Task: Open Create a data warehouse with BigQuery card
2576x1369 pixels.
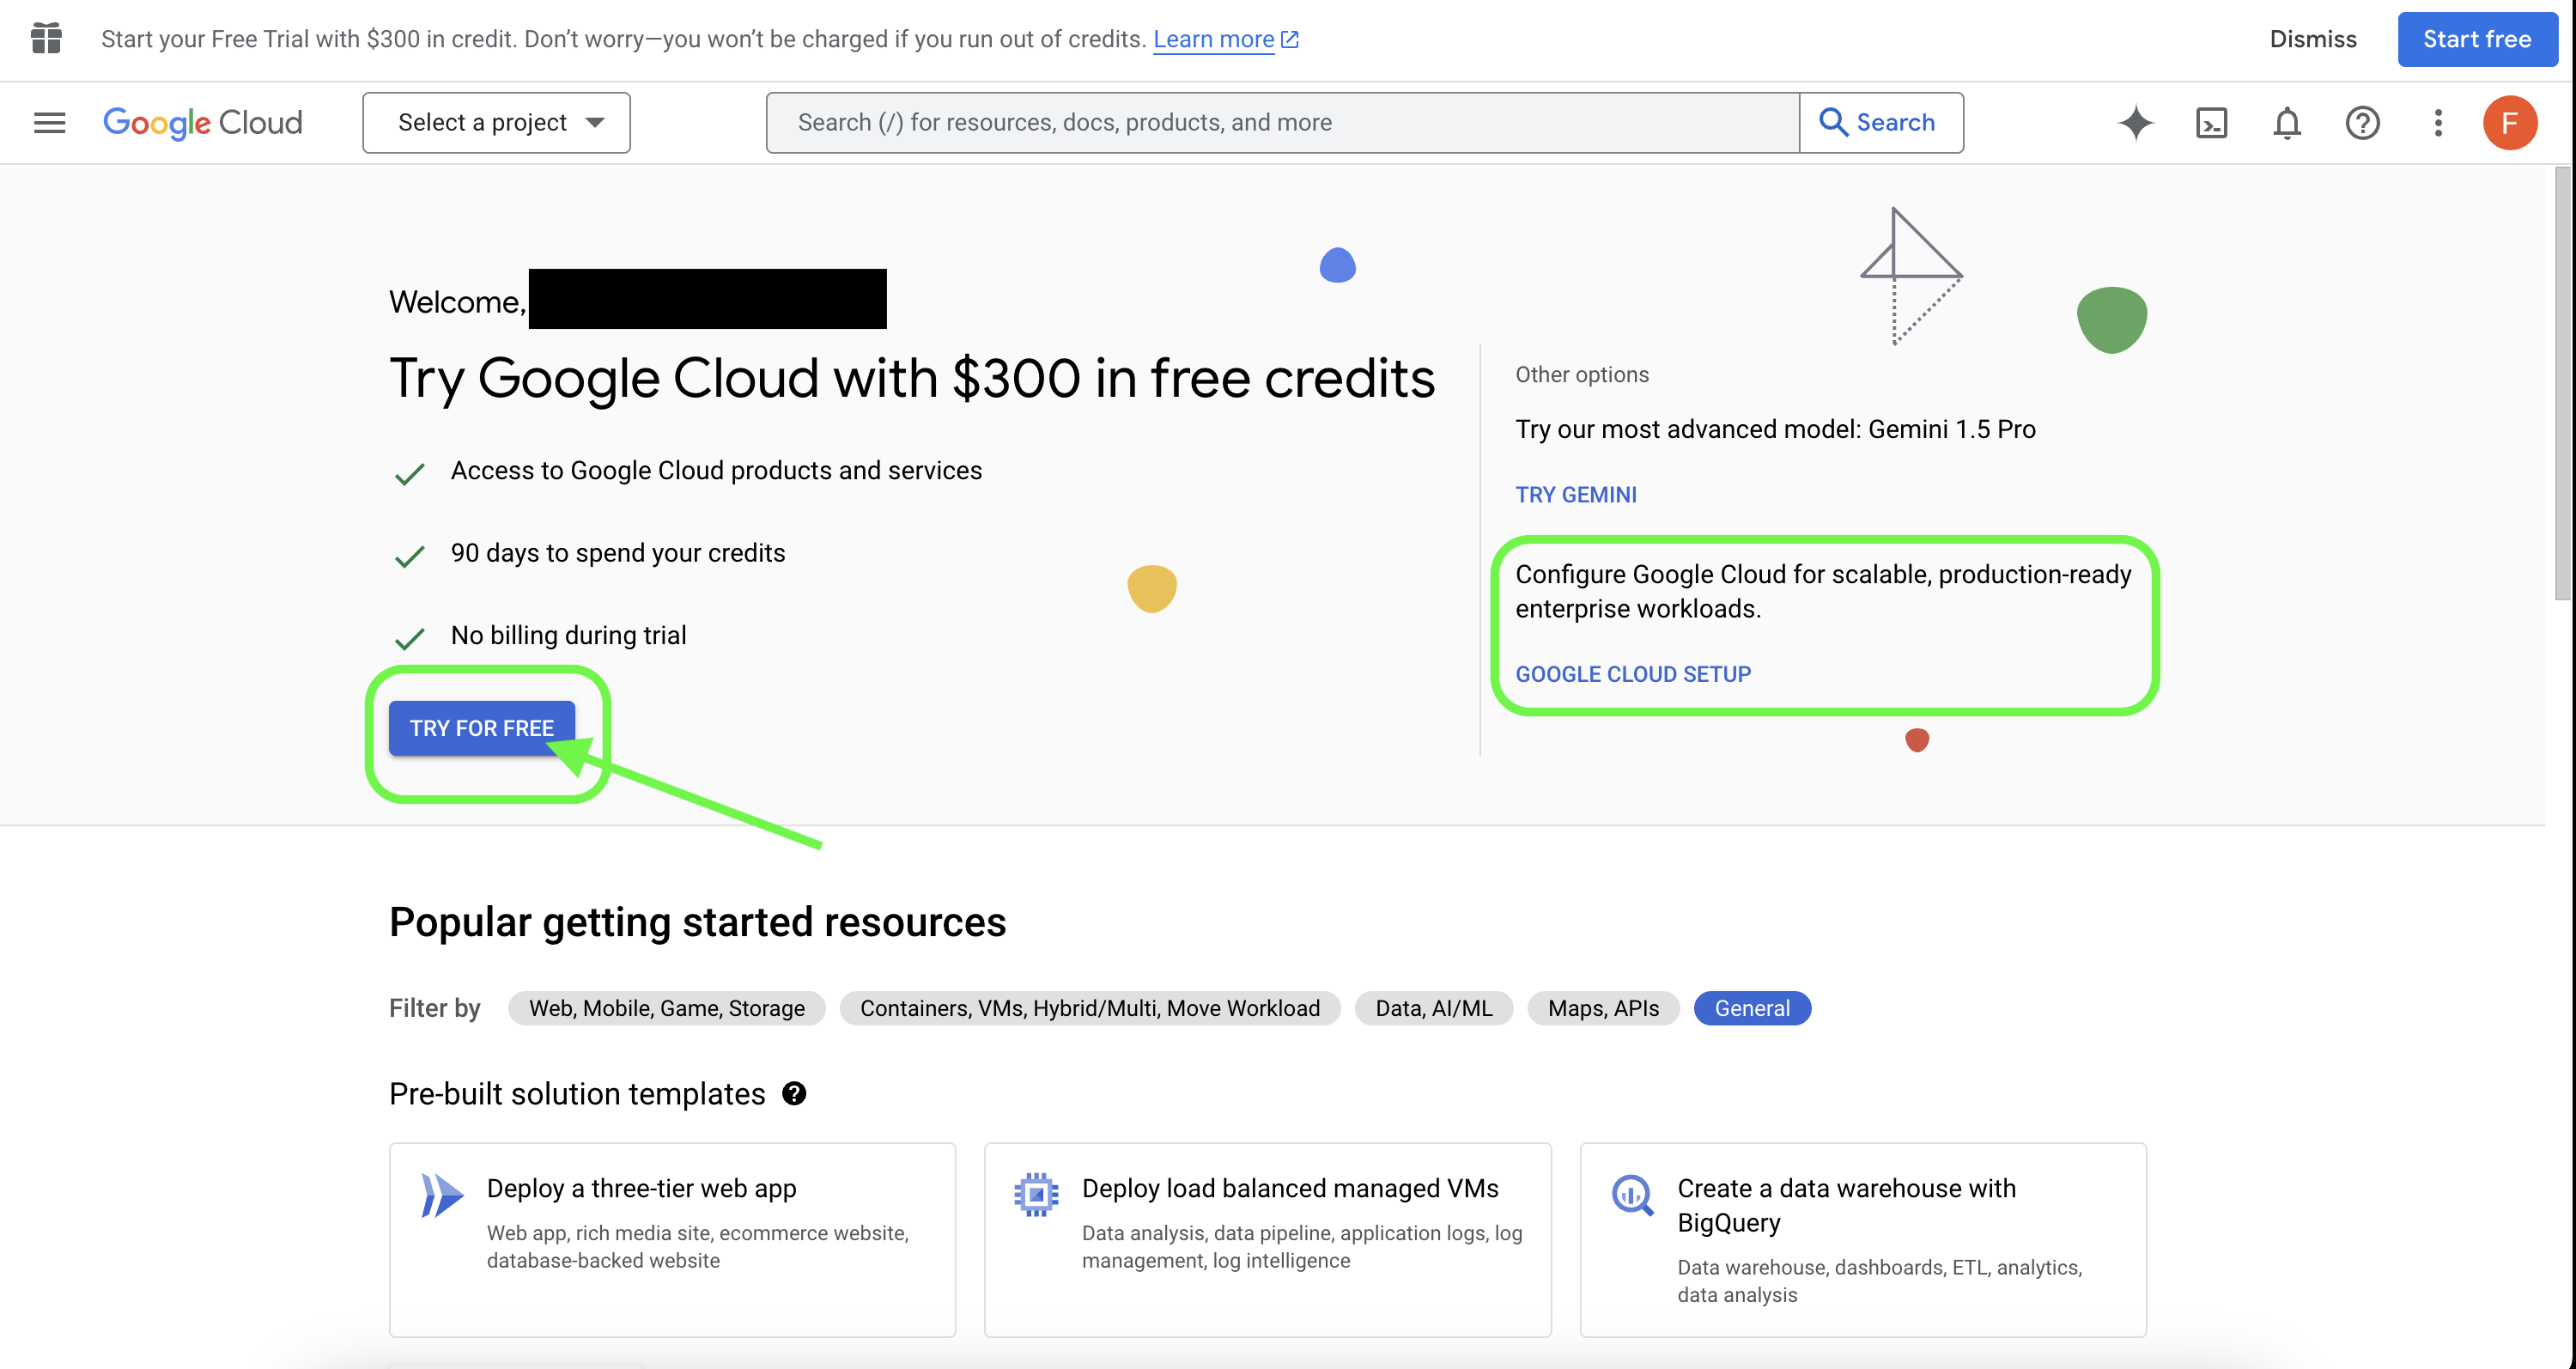Action: (x=1863, y=1240)
